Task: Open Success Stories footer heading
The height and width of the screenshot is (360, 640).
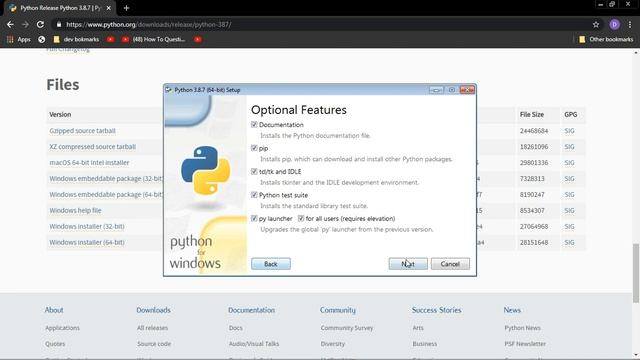Action: coord(436,310)
